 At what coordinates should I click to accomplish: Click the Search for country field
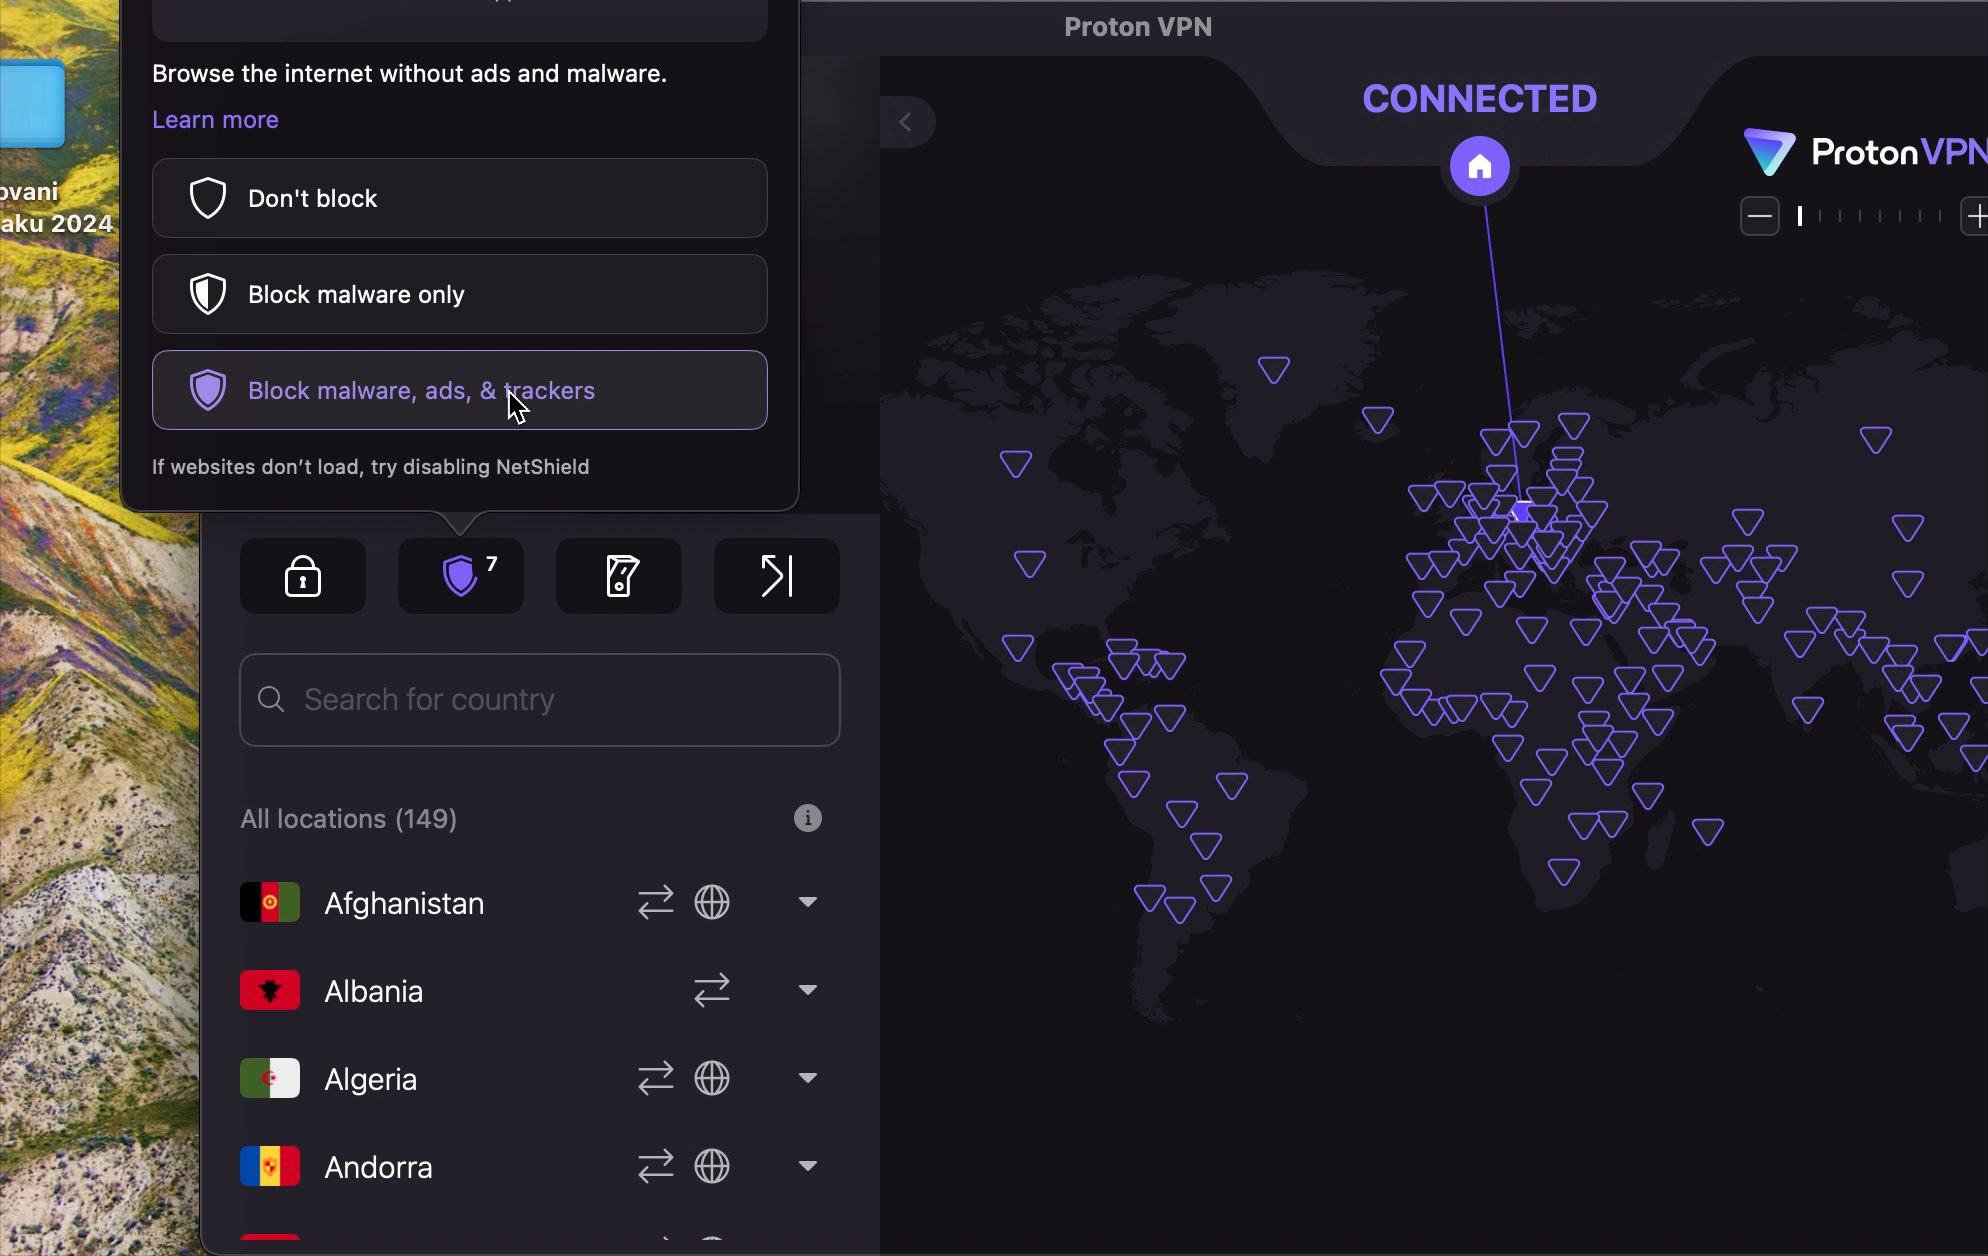[x=540, y=700]
